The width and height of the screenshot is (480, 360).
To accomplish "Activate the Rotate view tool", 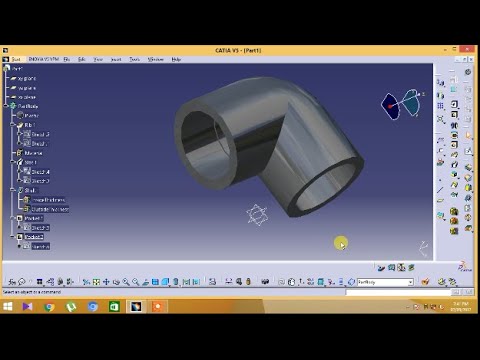I will point(116,282).
